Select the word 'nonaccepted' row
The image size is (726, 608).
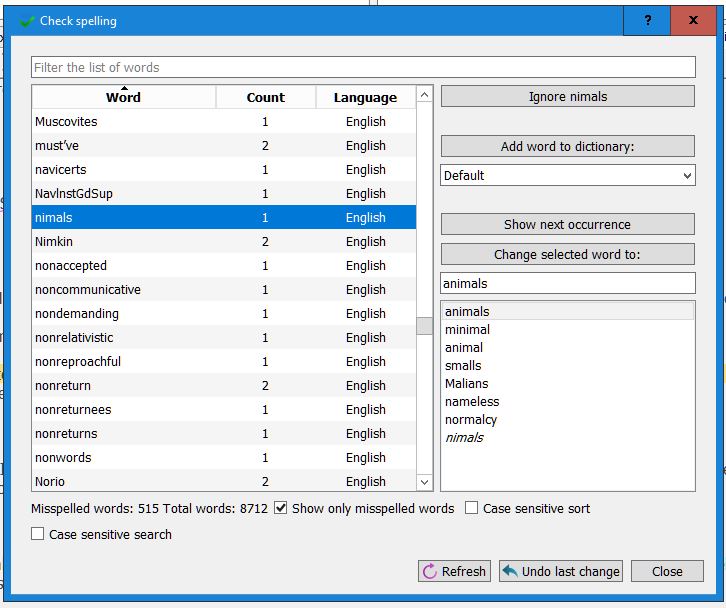[x=224, y=266]
